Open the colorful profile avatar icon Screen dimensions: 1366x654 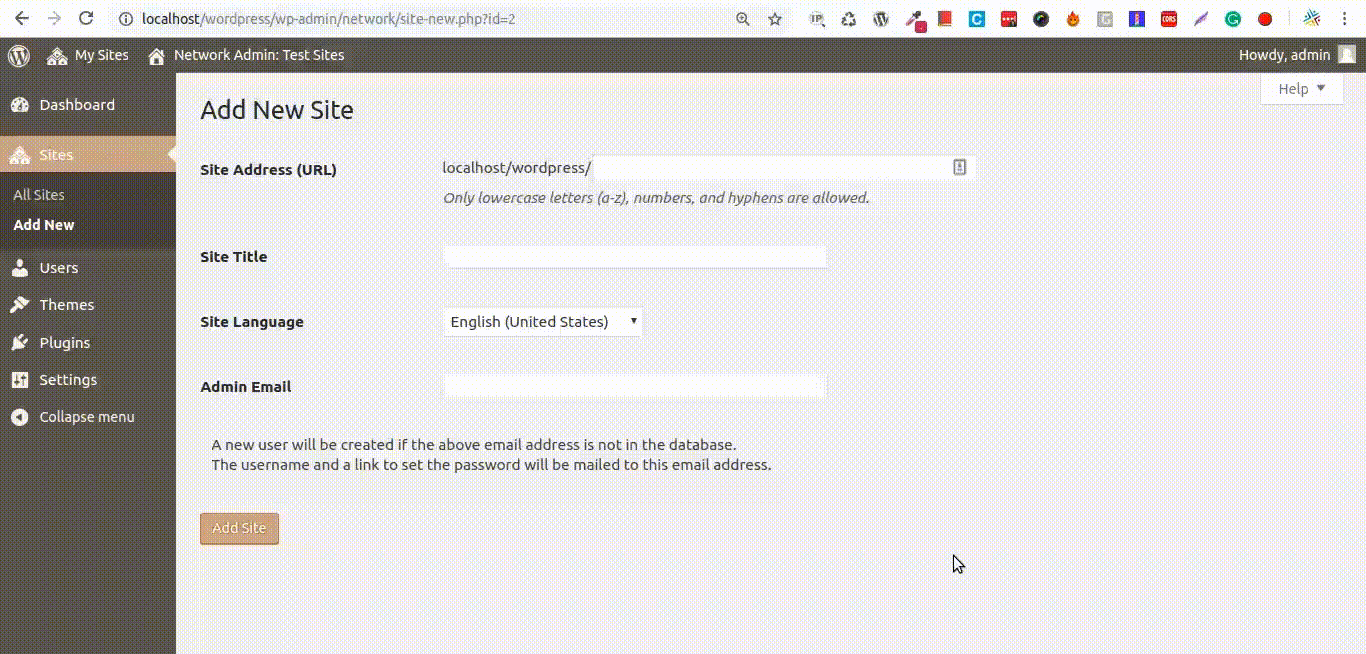pyautogui.click(x=1312, y=19)
